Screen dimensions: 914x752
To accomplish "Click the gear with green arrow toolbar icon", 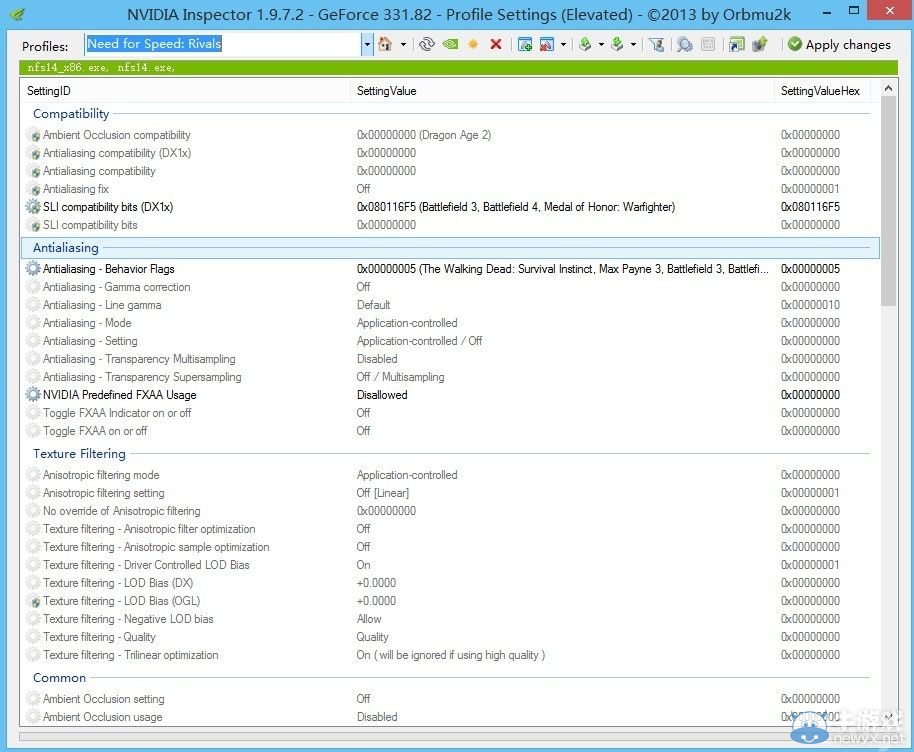I will (760, 44).
